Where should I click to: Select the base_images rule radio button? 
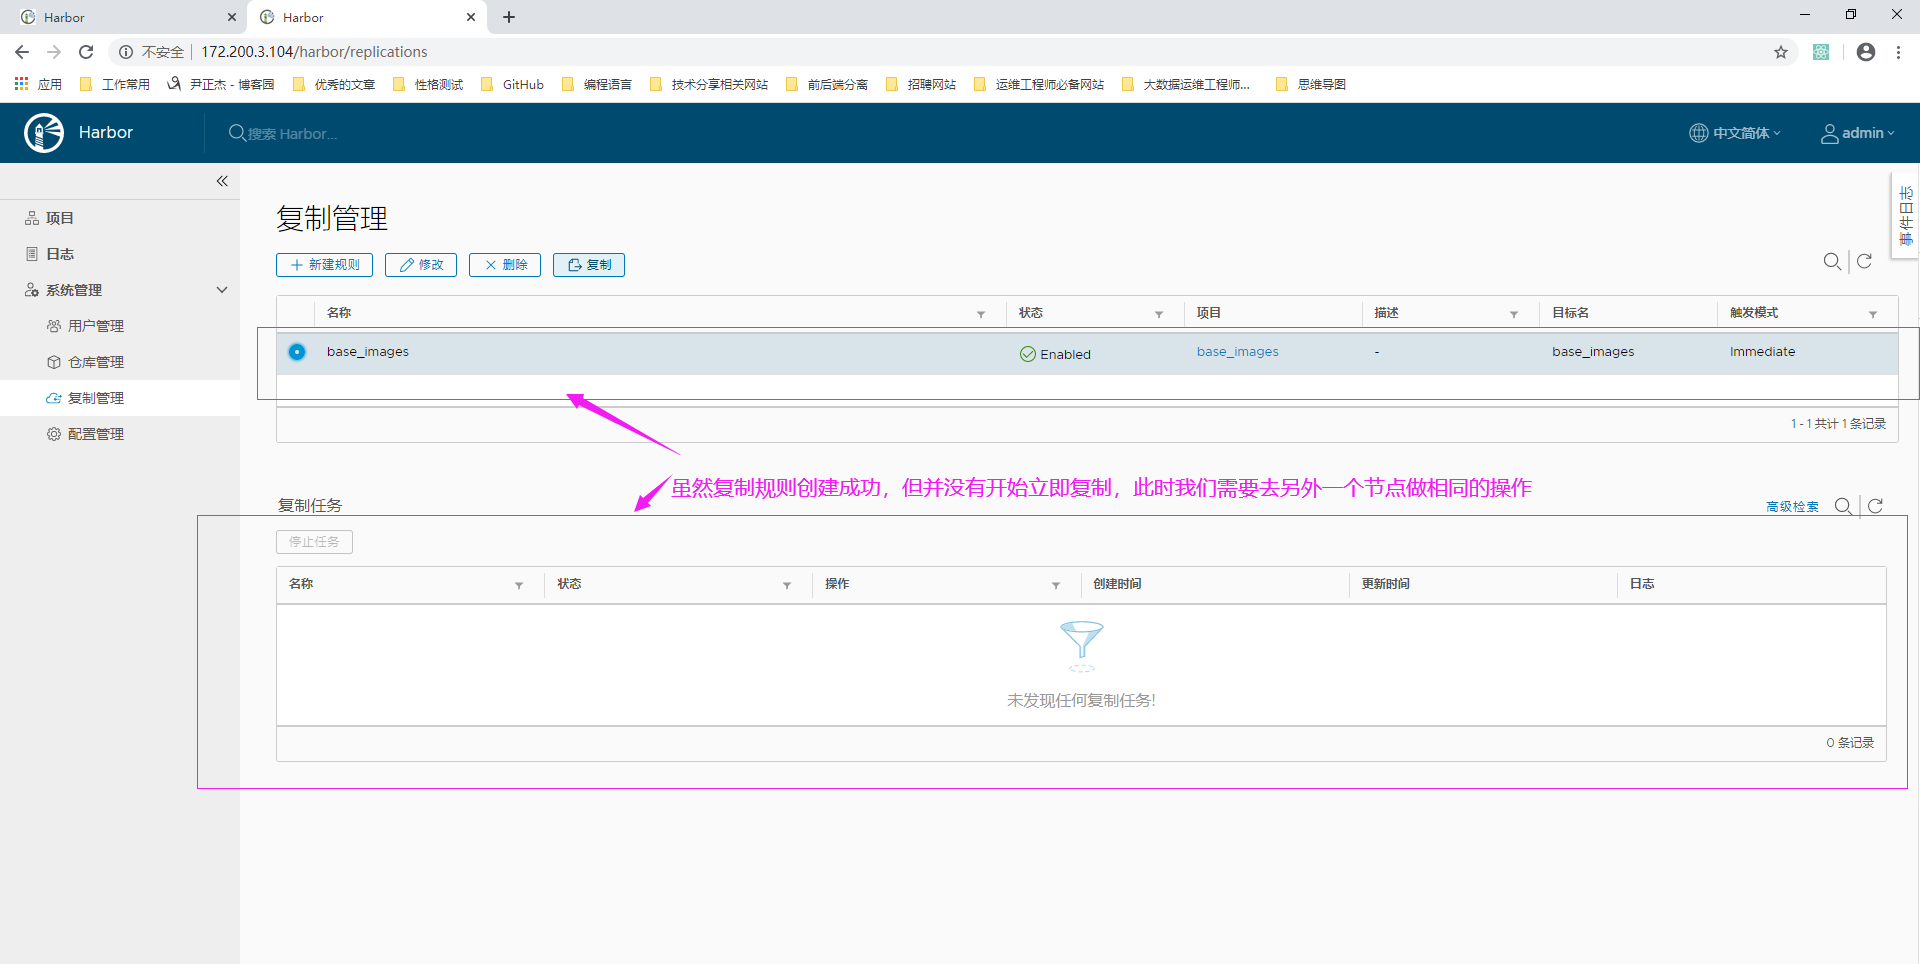(297, 352)
